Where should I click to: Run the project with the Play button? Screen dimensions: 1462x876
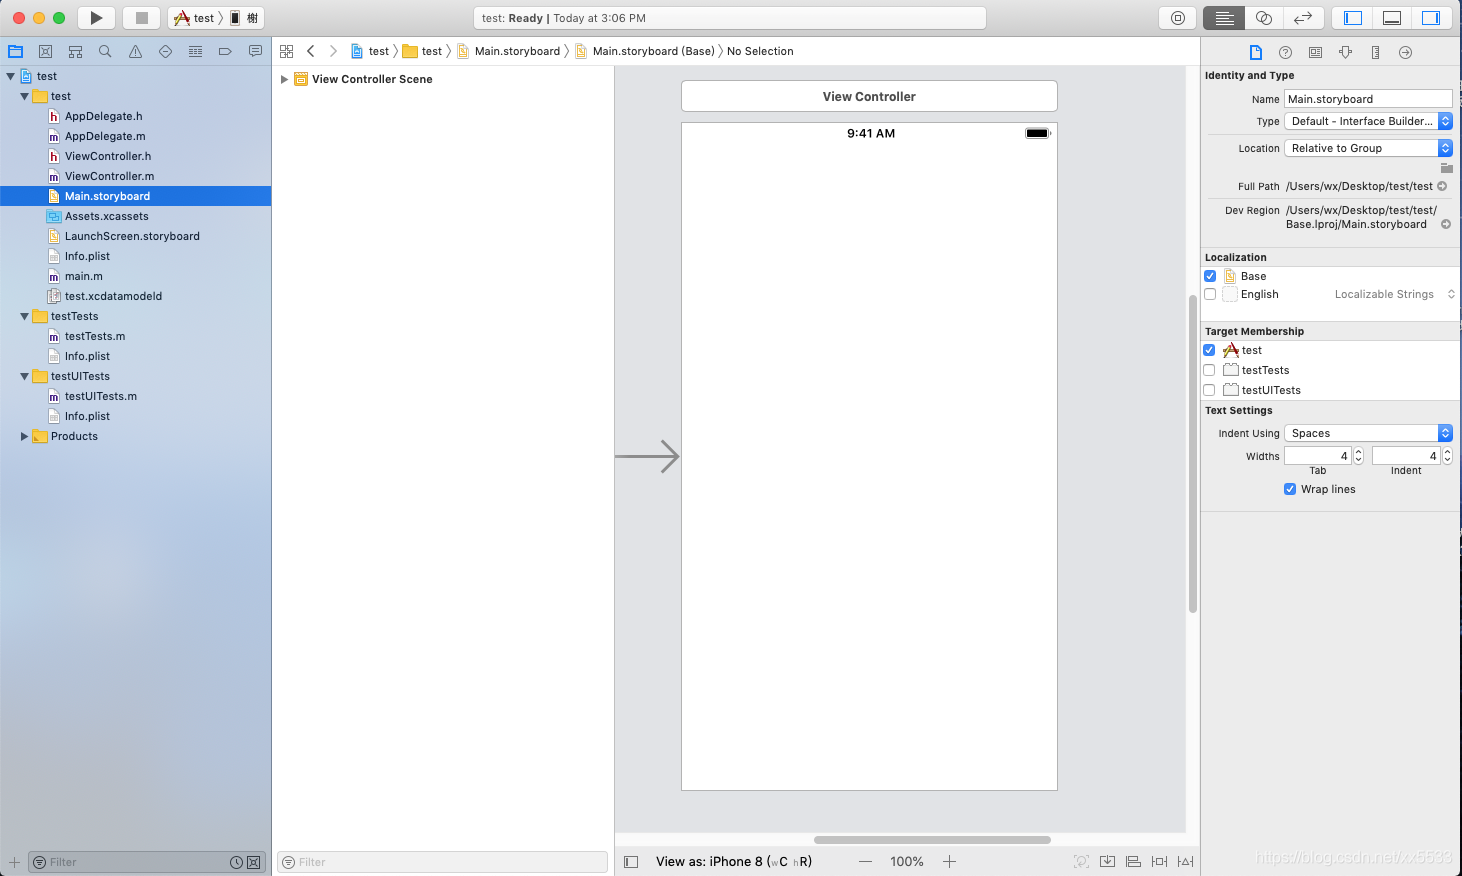click(96, 18)
